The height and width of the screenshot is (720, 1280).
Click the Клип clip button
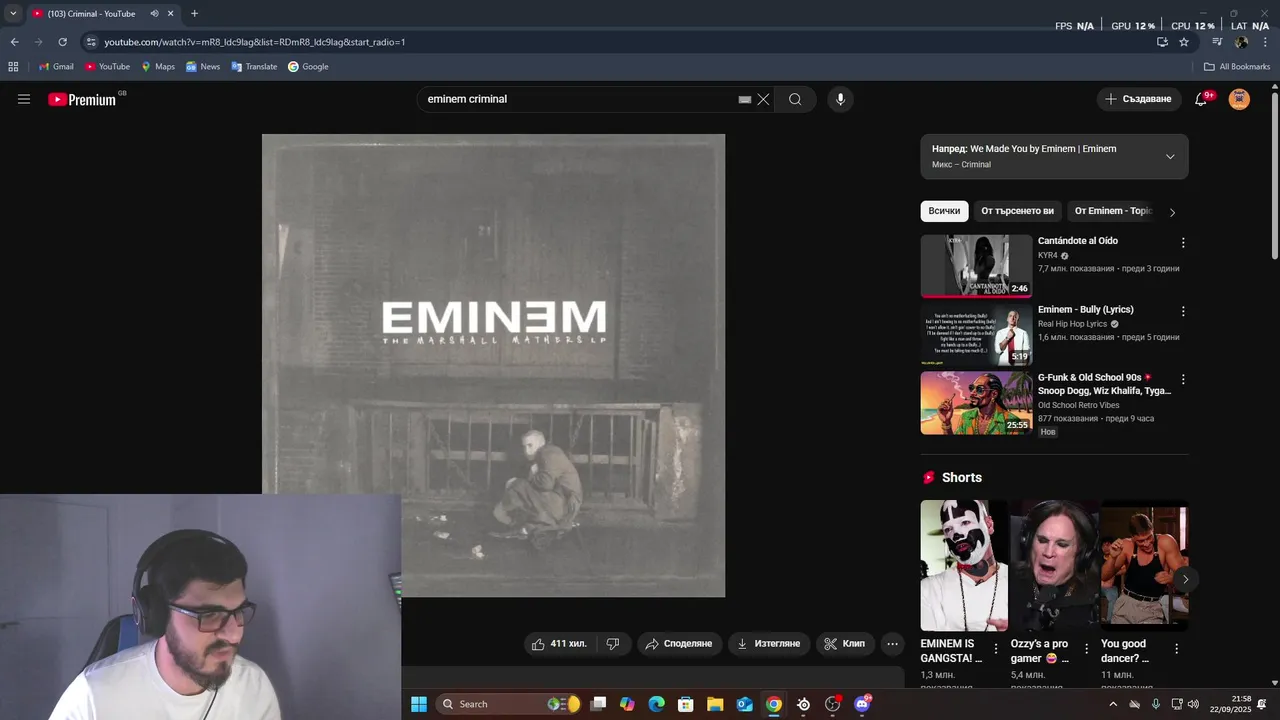(x=844, y=644)
